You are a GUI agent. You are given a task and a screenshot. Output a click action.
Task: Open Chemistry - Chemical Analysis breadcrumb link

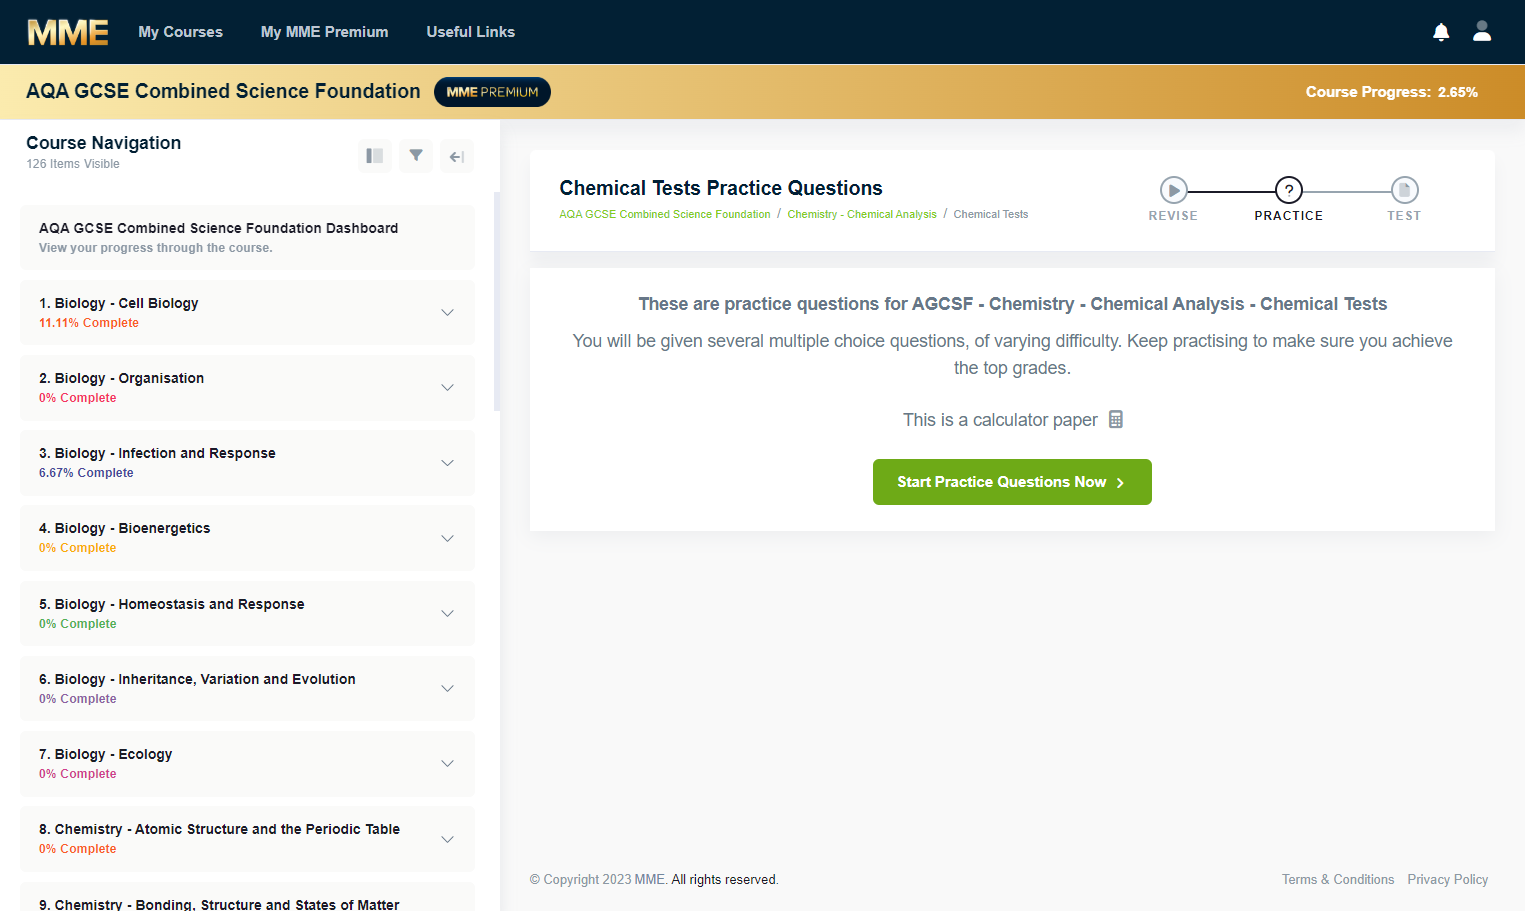tap(862, 214)
